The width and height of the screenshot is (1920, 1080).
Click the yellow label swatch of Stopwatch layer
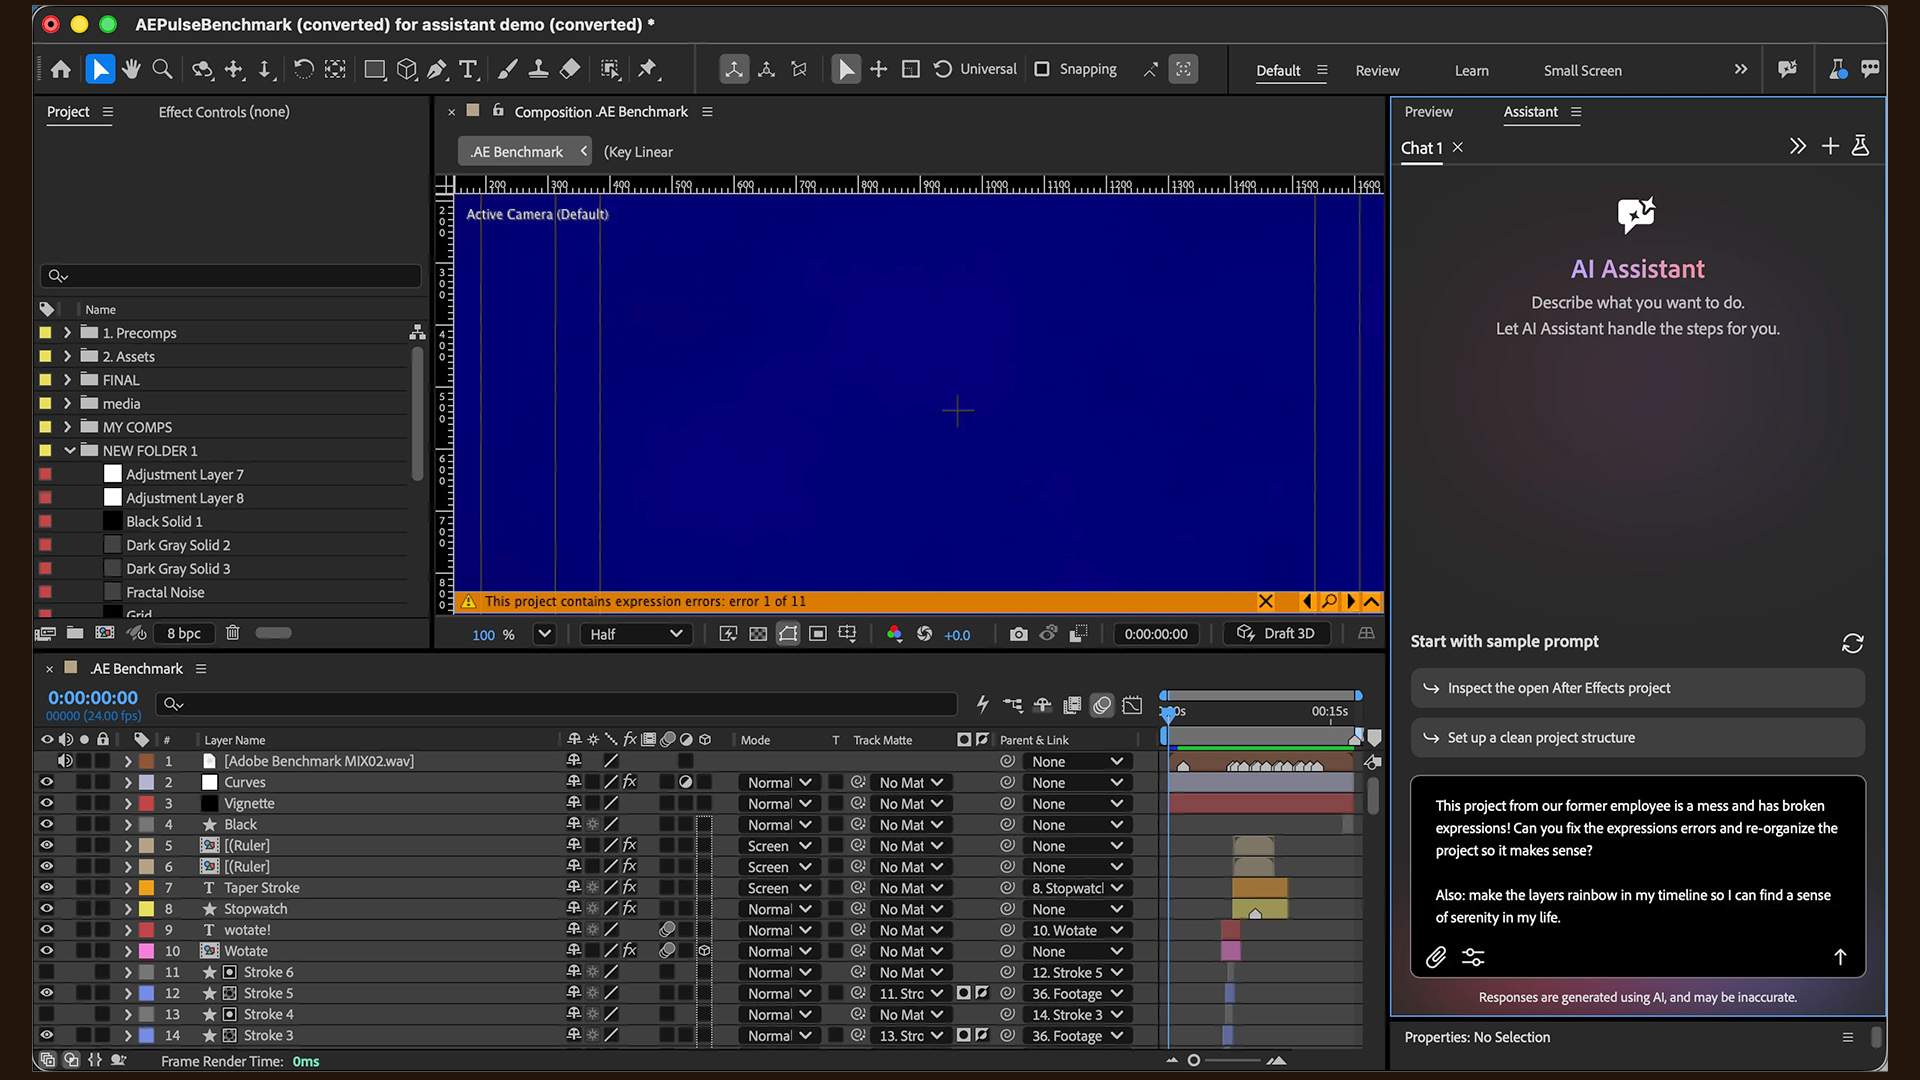coord(146,909)
